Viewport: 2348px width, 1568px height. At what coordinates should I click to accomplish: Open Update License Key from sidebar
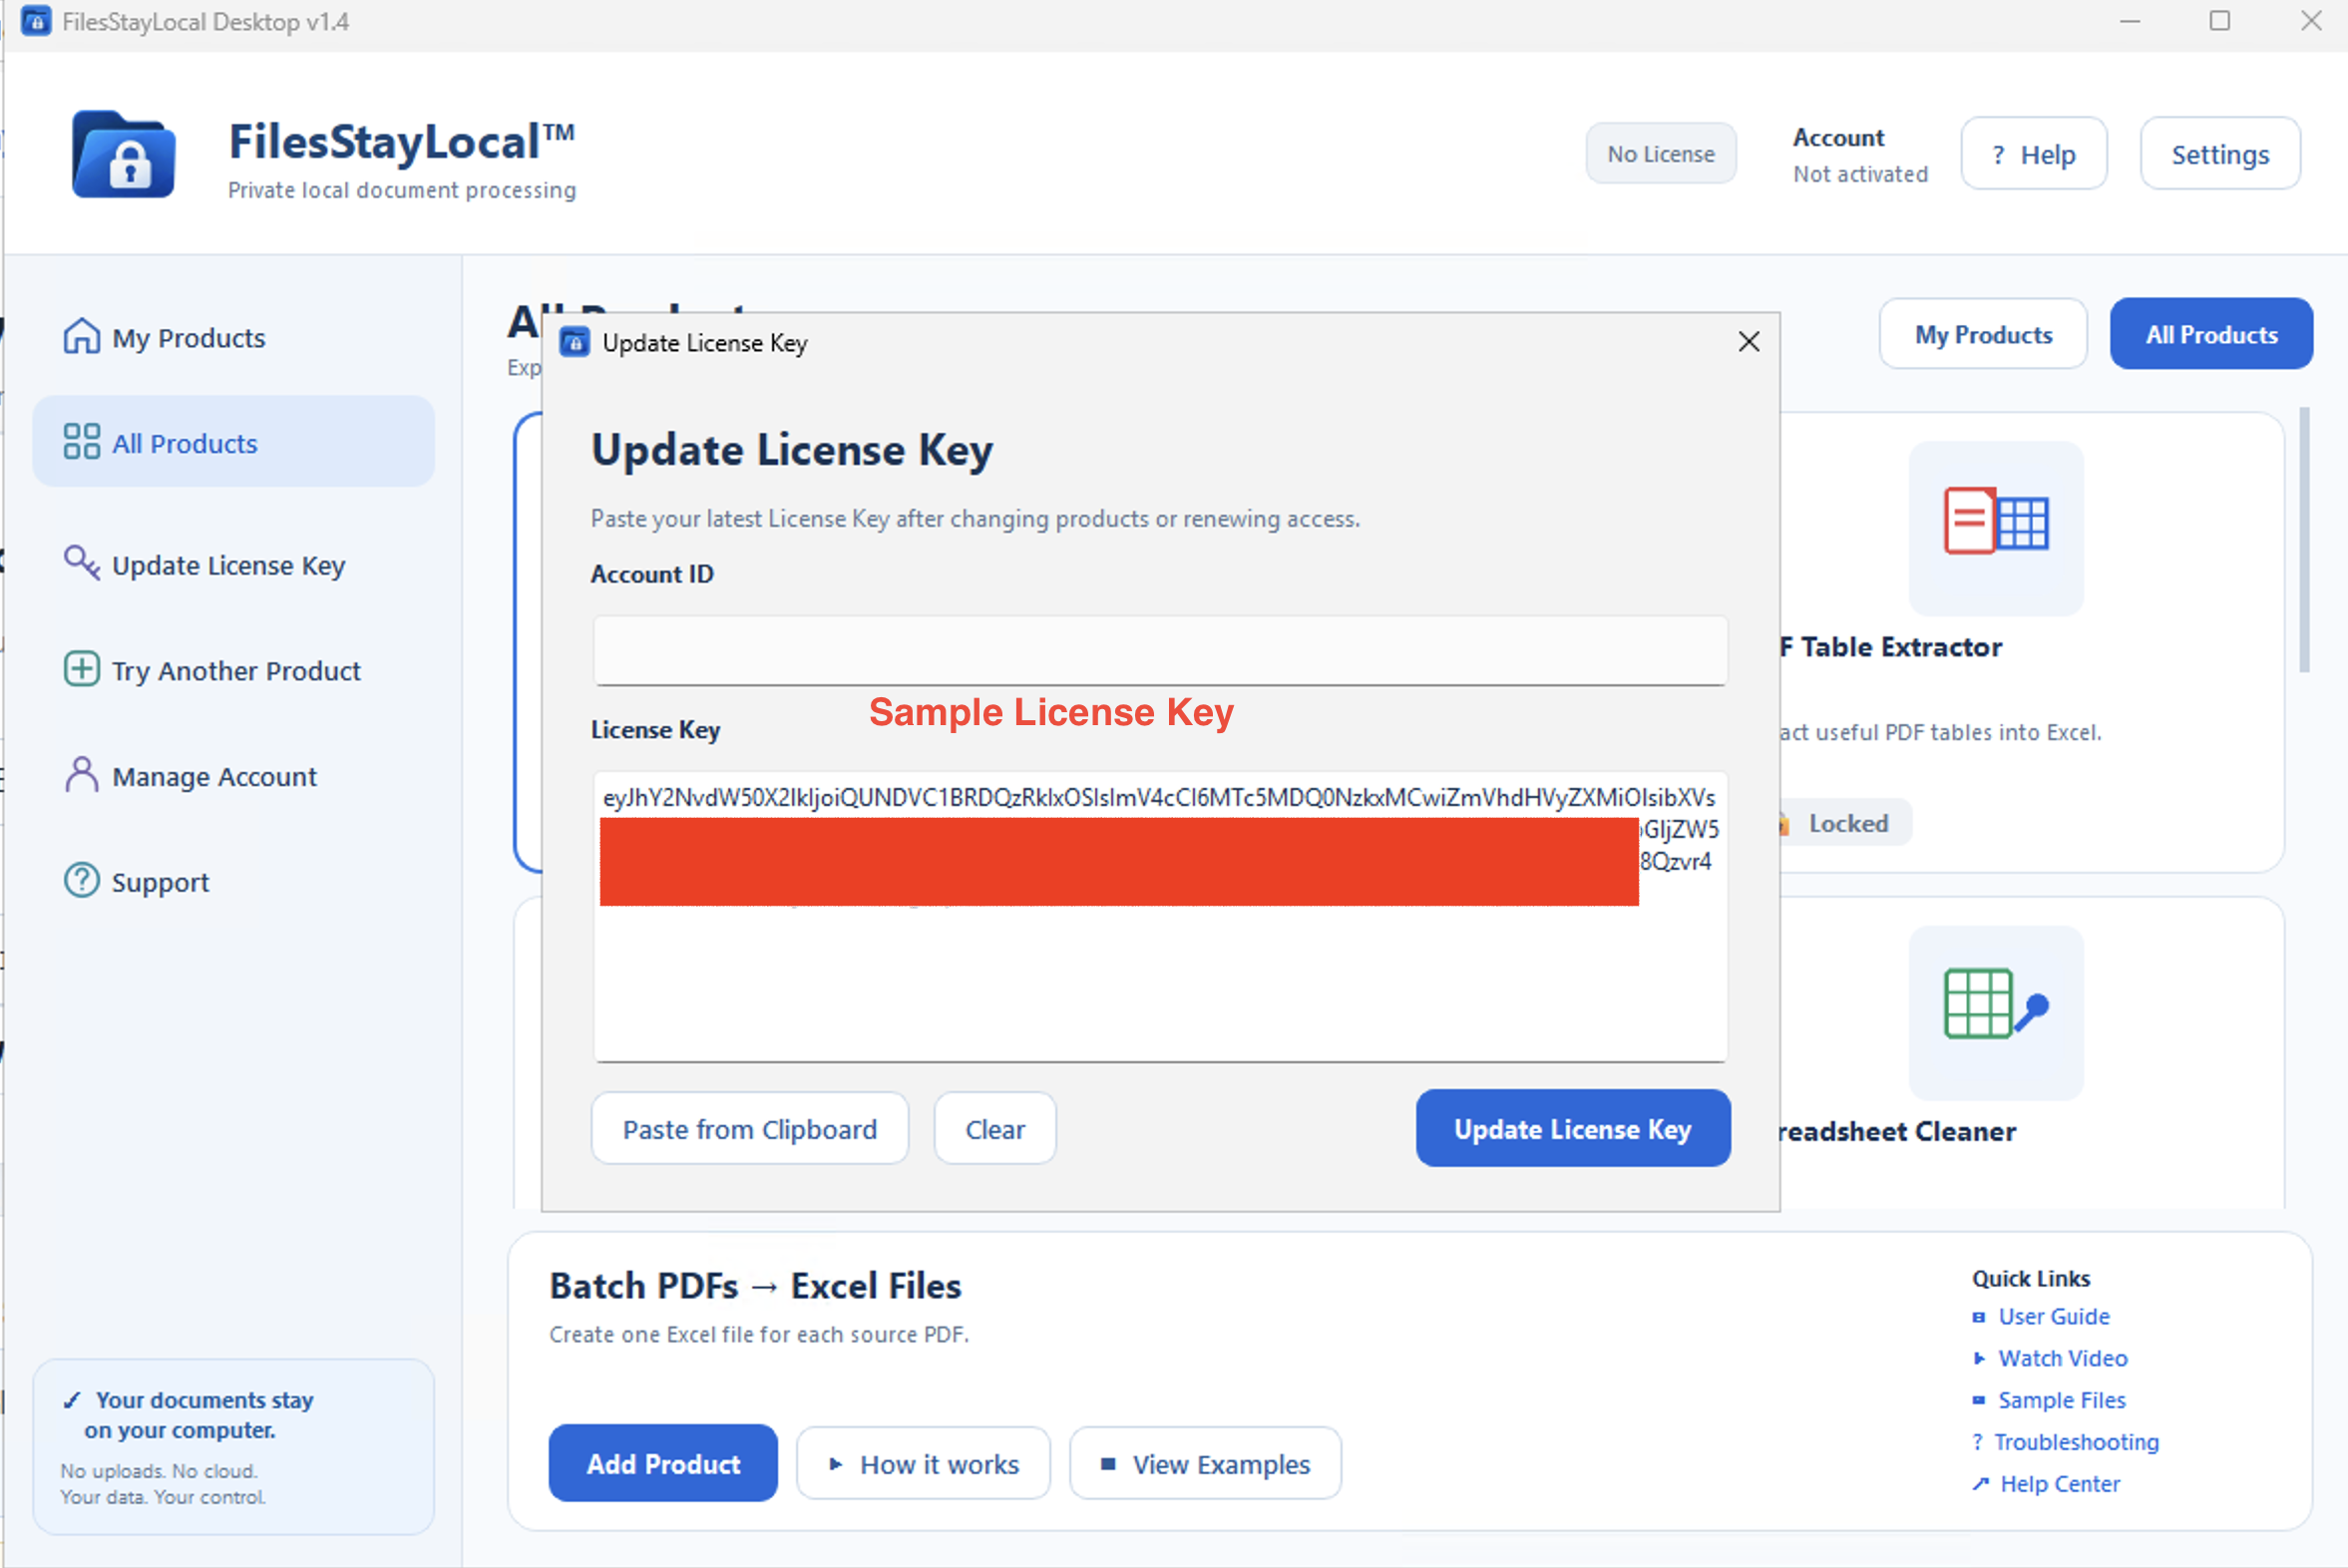pyautogui.click(x=234, y=564)
